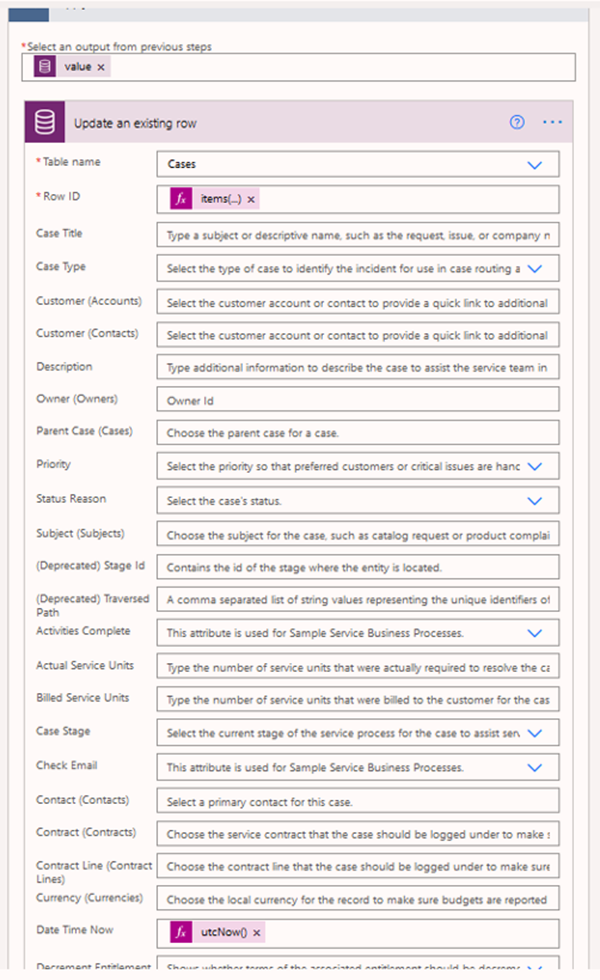Click the database icon on the value token
Viewport: 600px width, 980px height.
pos(45,66)
